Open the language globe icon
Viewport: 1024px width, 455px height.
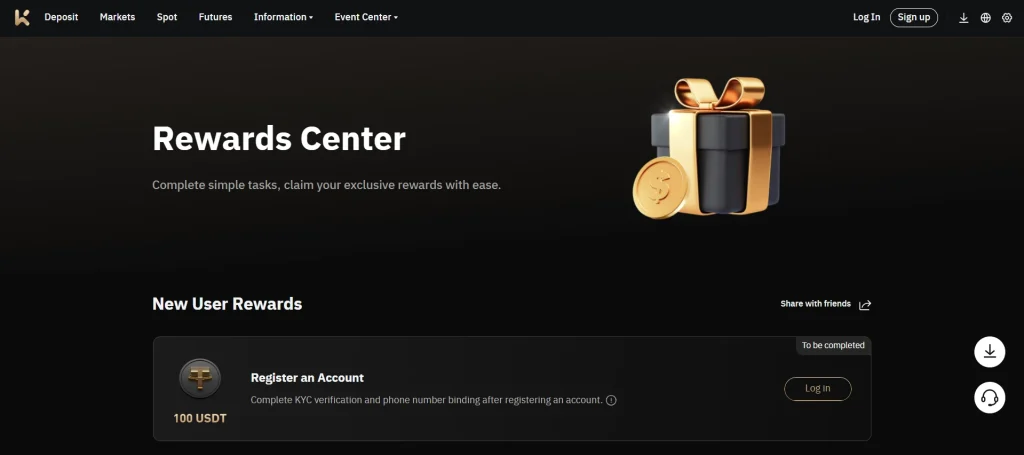tap(985, 18)
